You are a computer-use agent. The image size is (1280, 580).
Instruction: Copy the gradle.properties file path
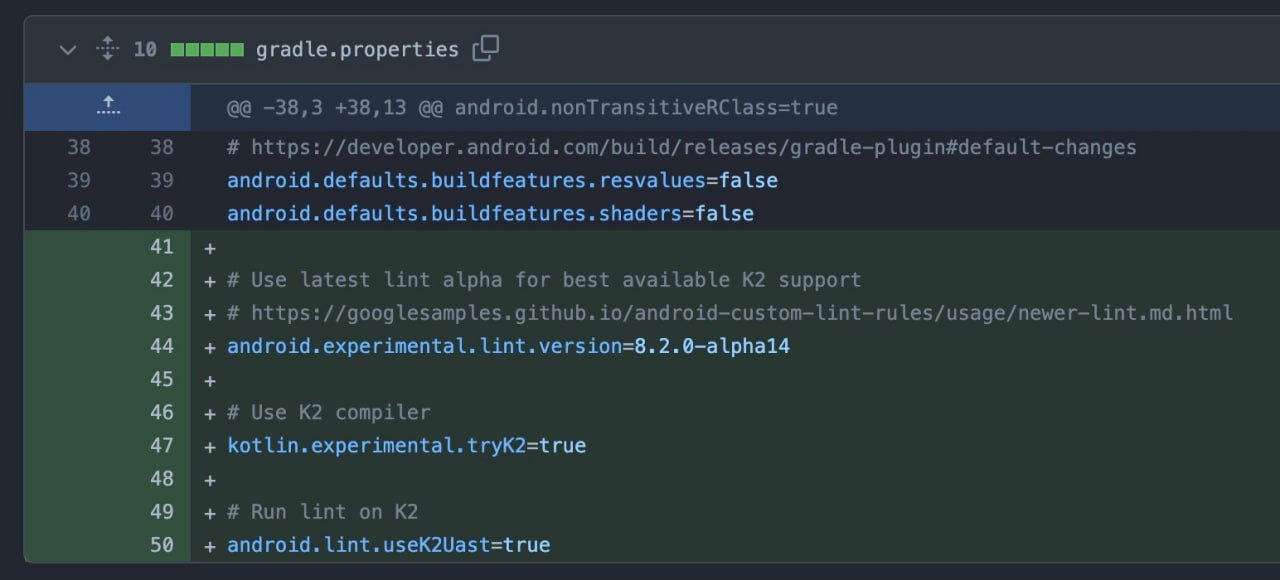485,48
